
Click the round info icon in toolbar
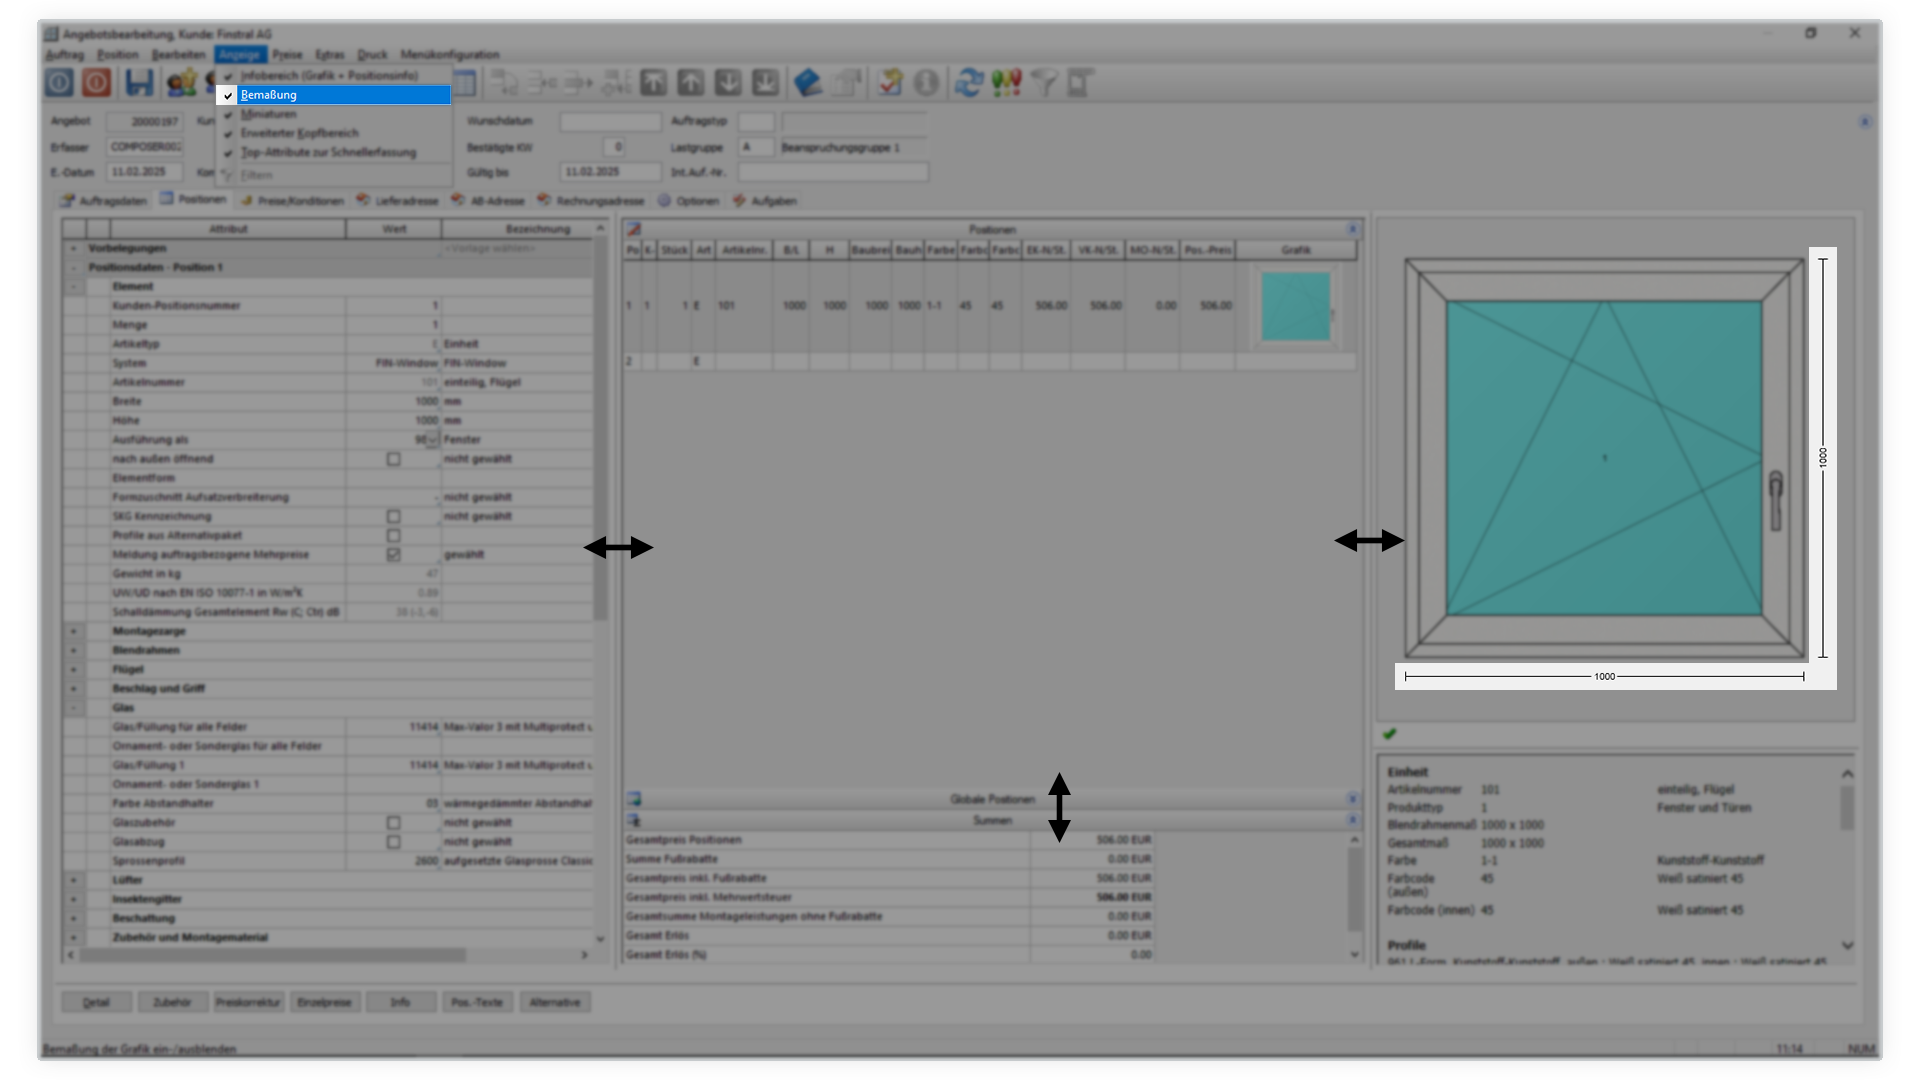click(x=927, y=83)
